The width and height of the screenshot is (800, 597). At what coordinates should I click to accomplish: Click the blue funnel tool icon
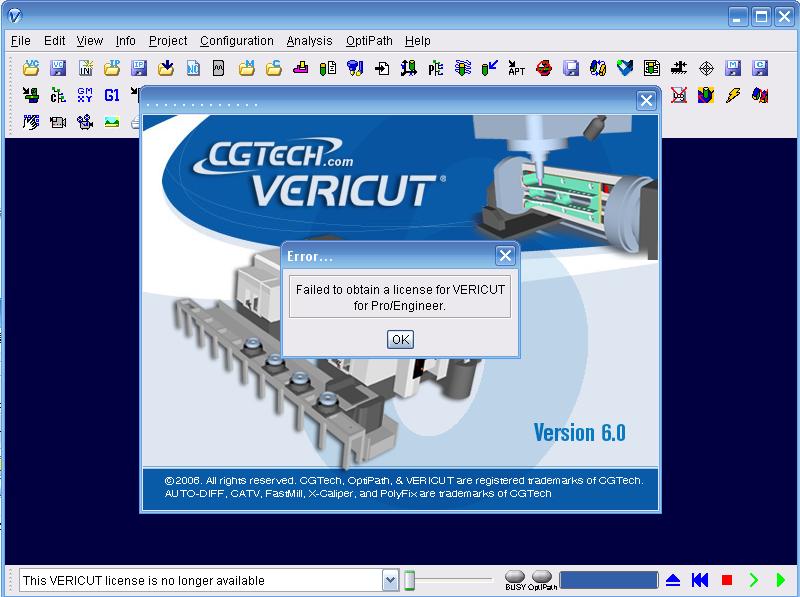click(355, 68)
